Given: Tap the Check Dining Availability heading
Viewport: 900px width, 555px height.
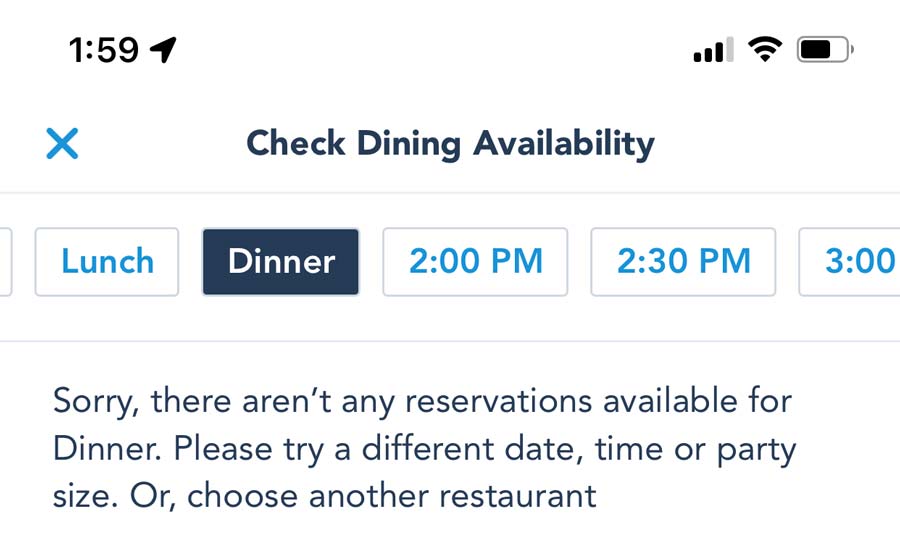Looking at the screenshot, I should 451,143.
